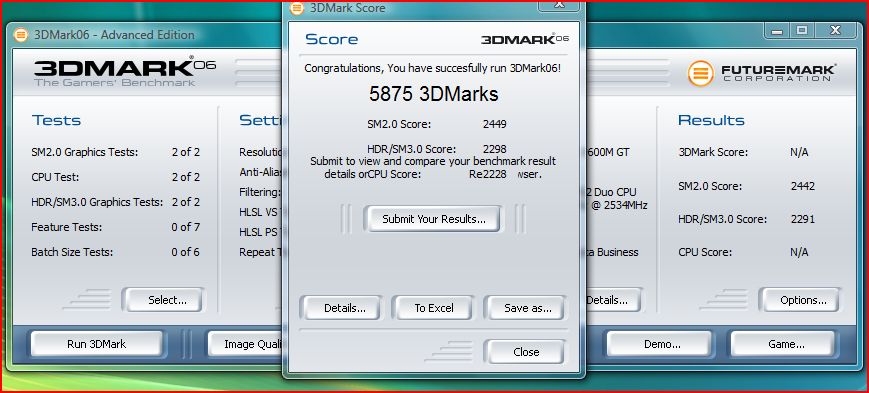Export the results To Excel
This screenshot has height=393, width=869.
(434, 308)
